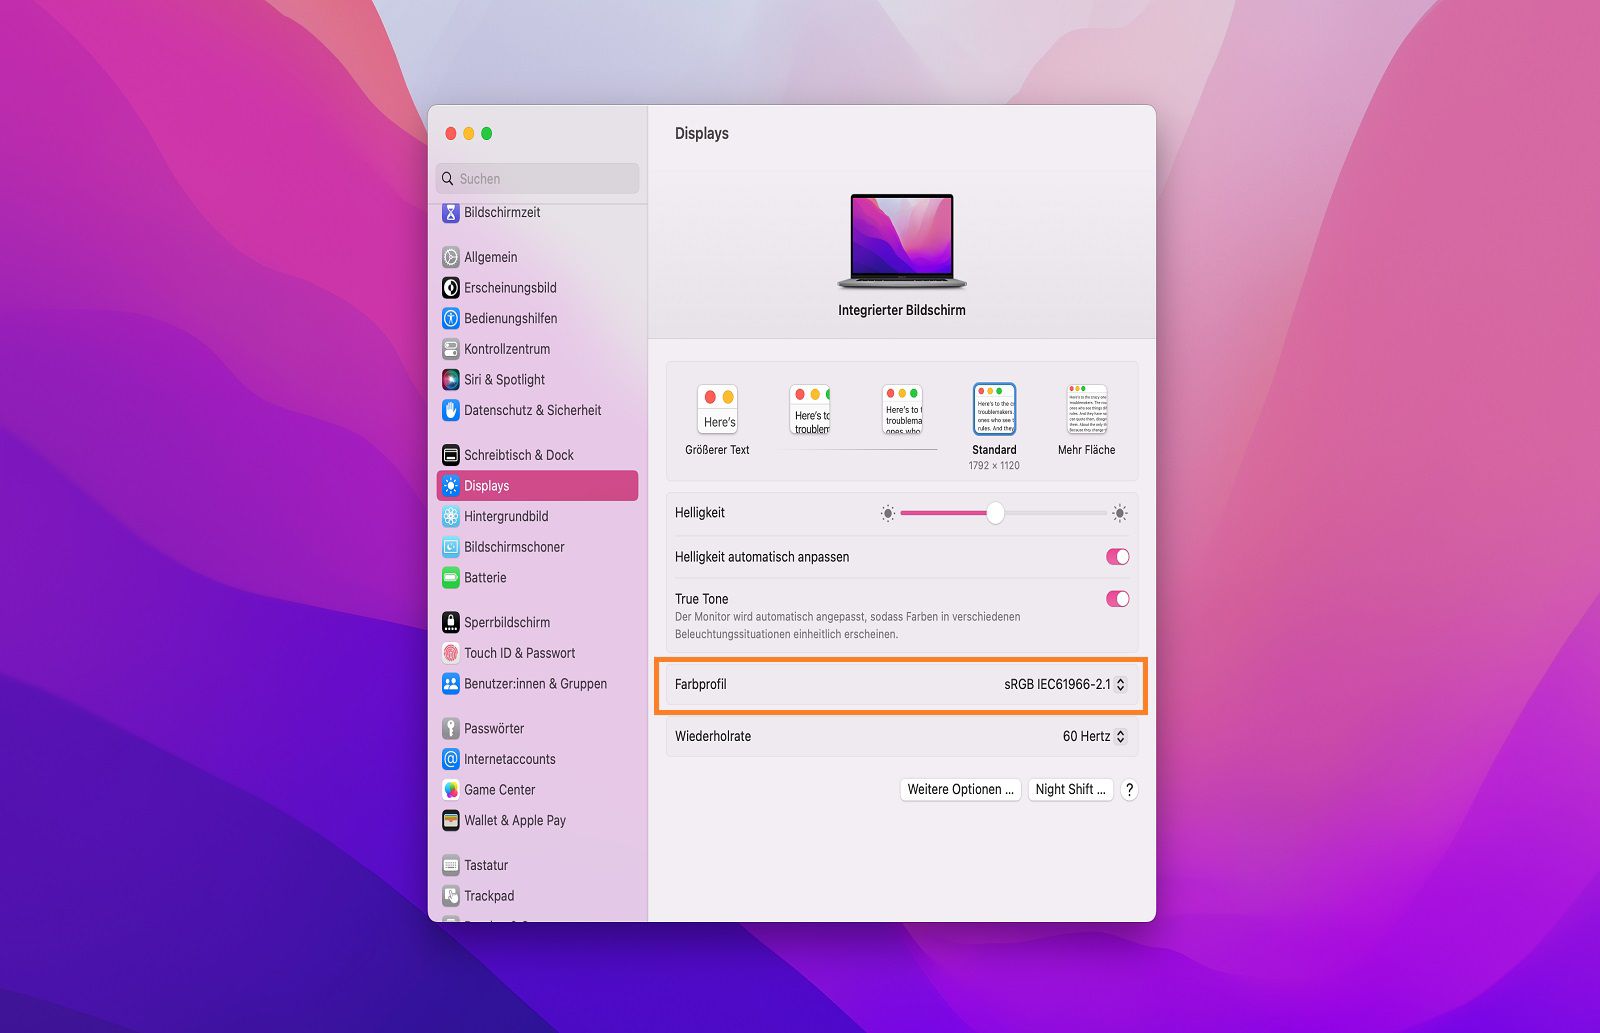The width and height of the screenshot is (1600, 1033).
Task: Click the Datenschutz & Sicherheit hand icon
Action: (451, 411)
